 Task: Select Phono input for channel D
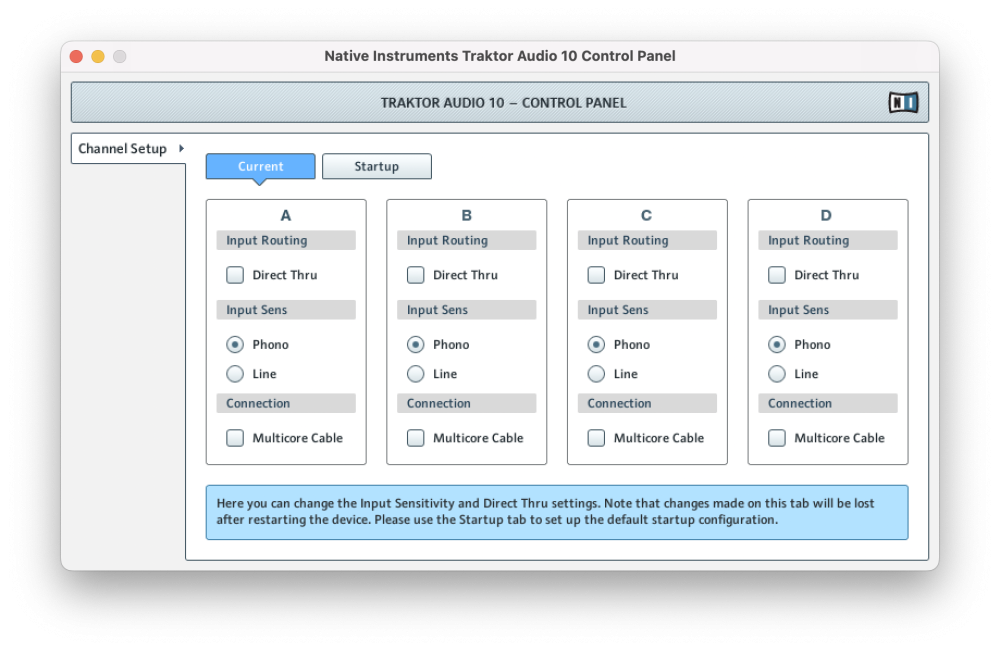pos(777,344)
